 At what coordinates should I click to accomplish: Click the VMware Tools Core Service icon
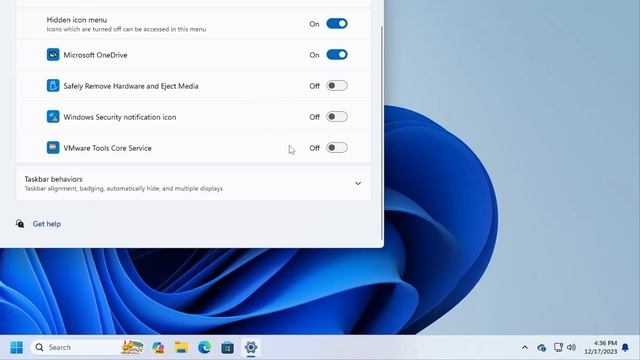coord(53,148)
